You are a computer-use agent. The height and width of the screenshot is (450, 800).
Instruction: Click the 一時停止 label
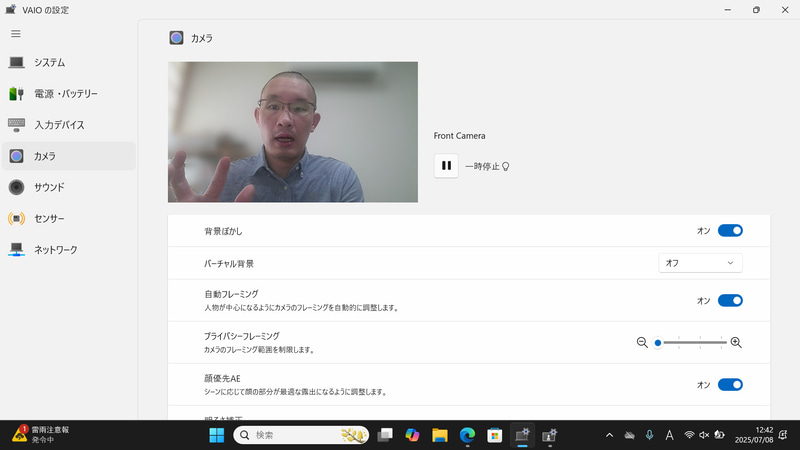click(x=482, y=166)
